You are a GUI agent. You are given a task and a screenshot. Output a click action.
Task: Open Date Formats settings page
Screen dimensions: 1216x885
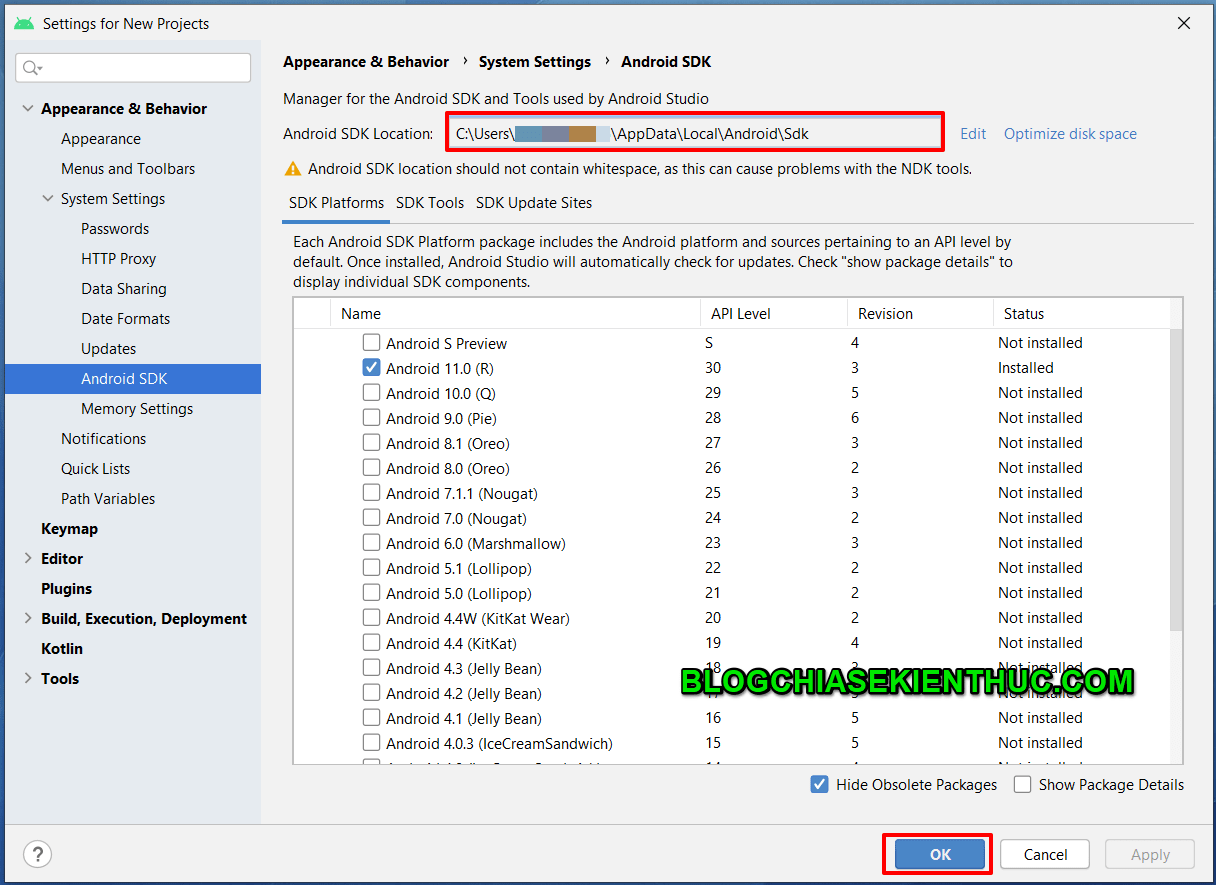[x=126, y=319]
